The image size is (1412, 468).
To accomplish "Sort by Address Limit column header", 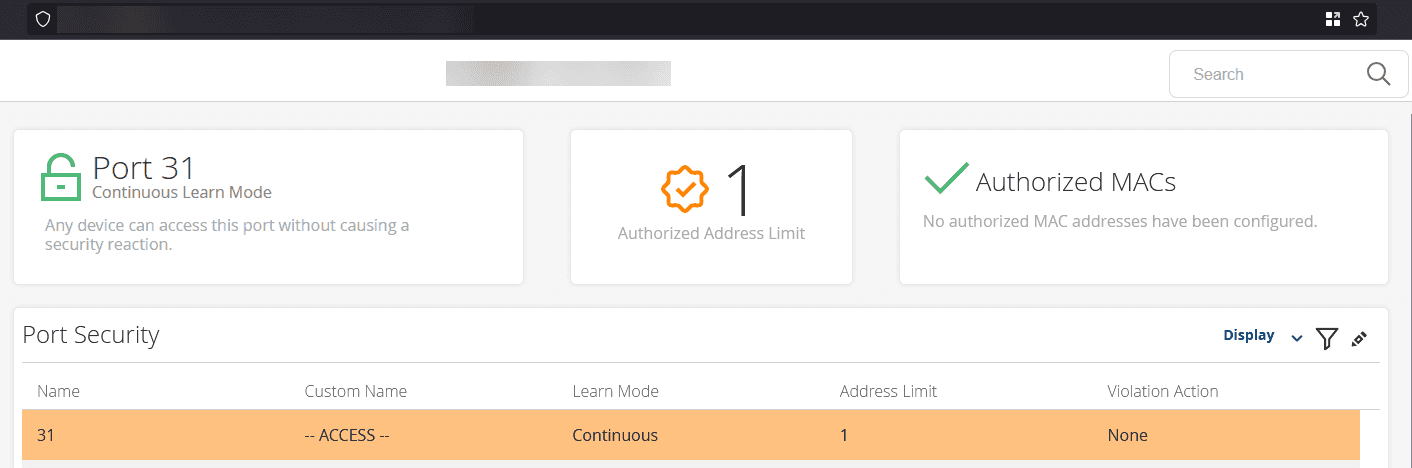I will (888, 391).
